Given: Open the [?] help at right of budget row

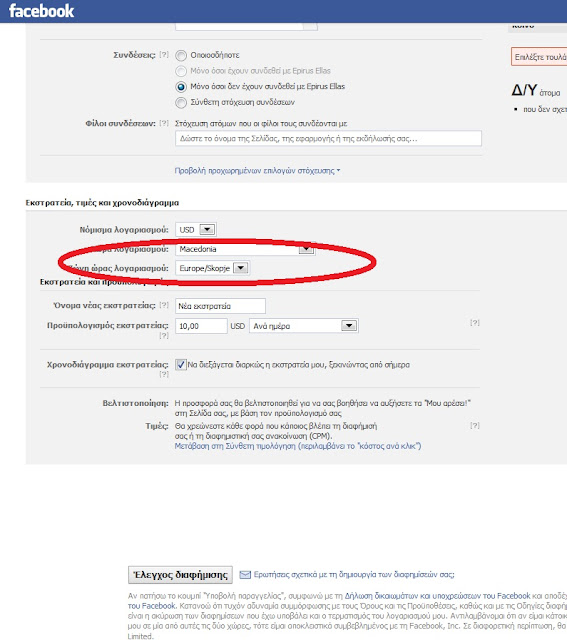Looking at the screenshot, I should point(474,322).
